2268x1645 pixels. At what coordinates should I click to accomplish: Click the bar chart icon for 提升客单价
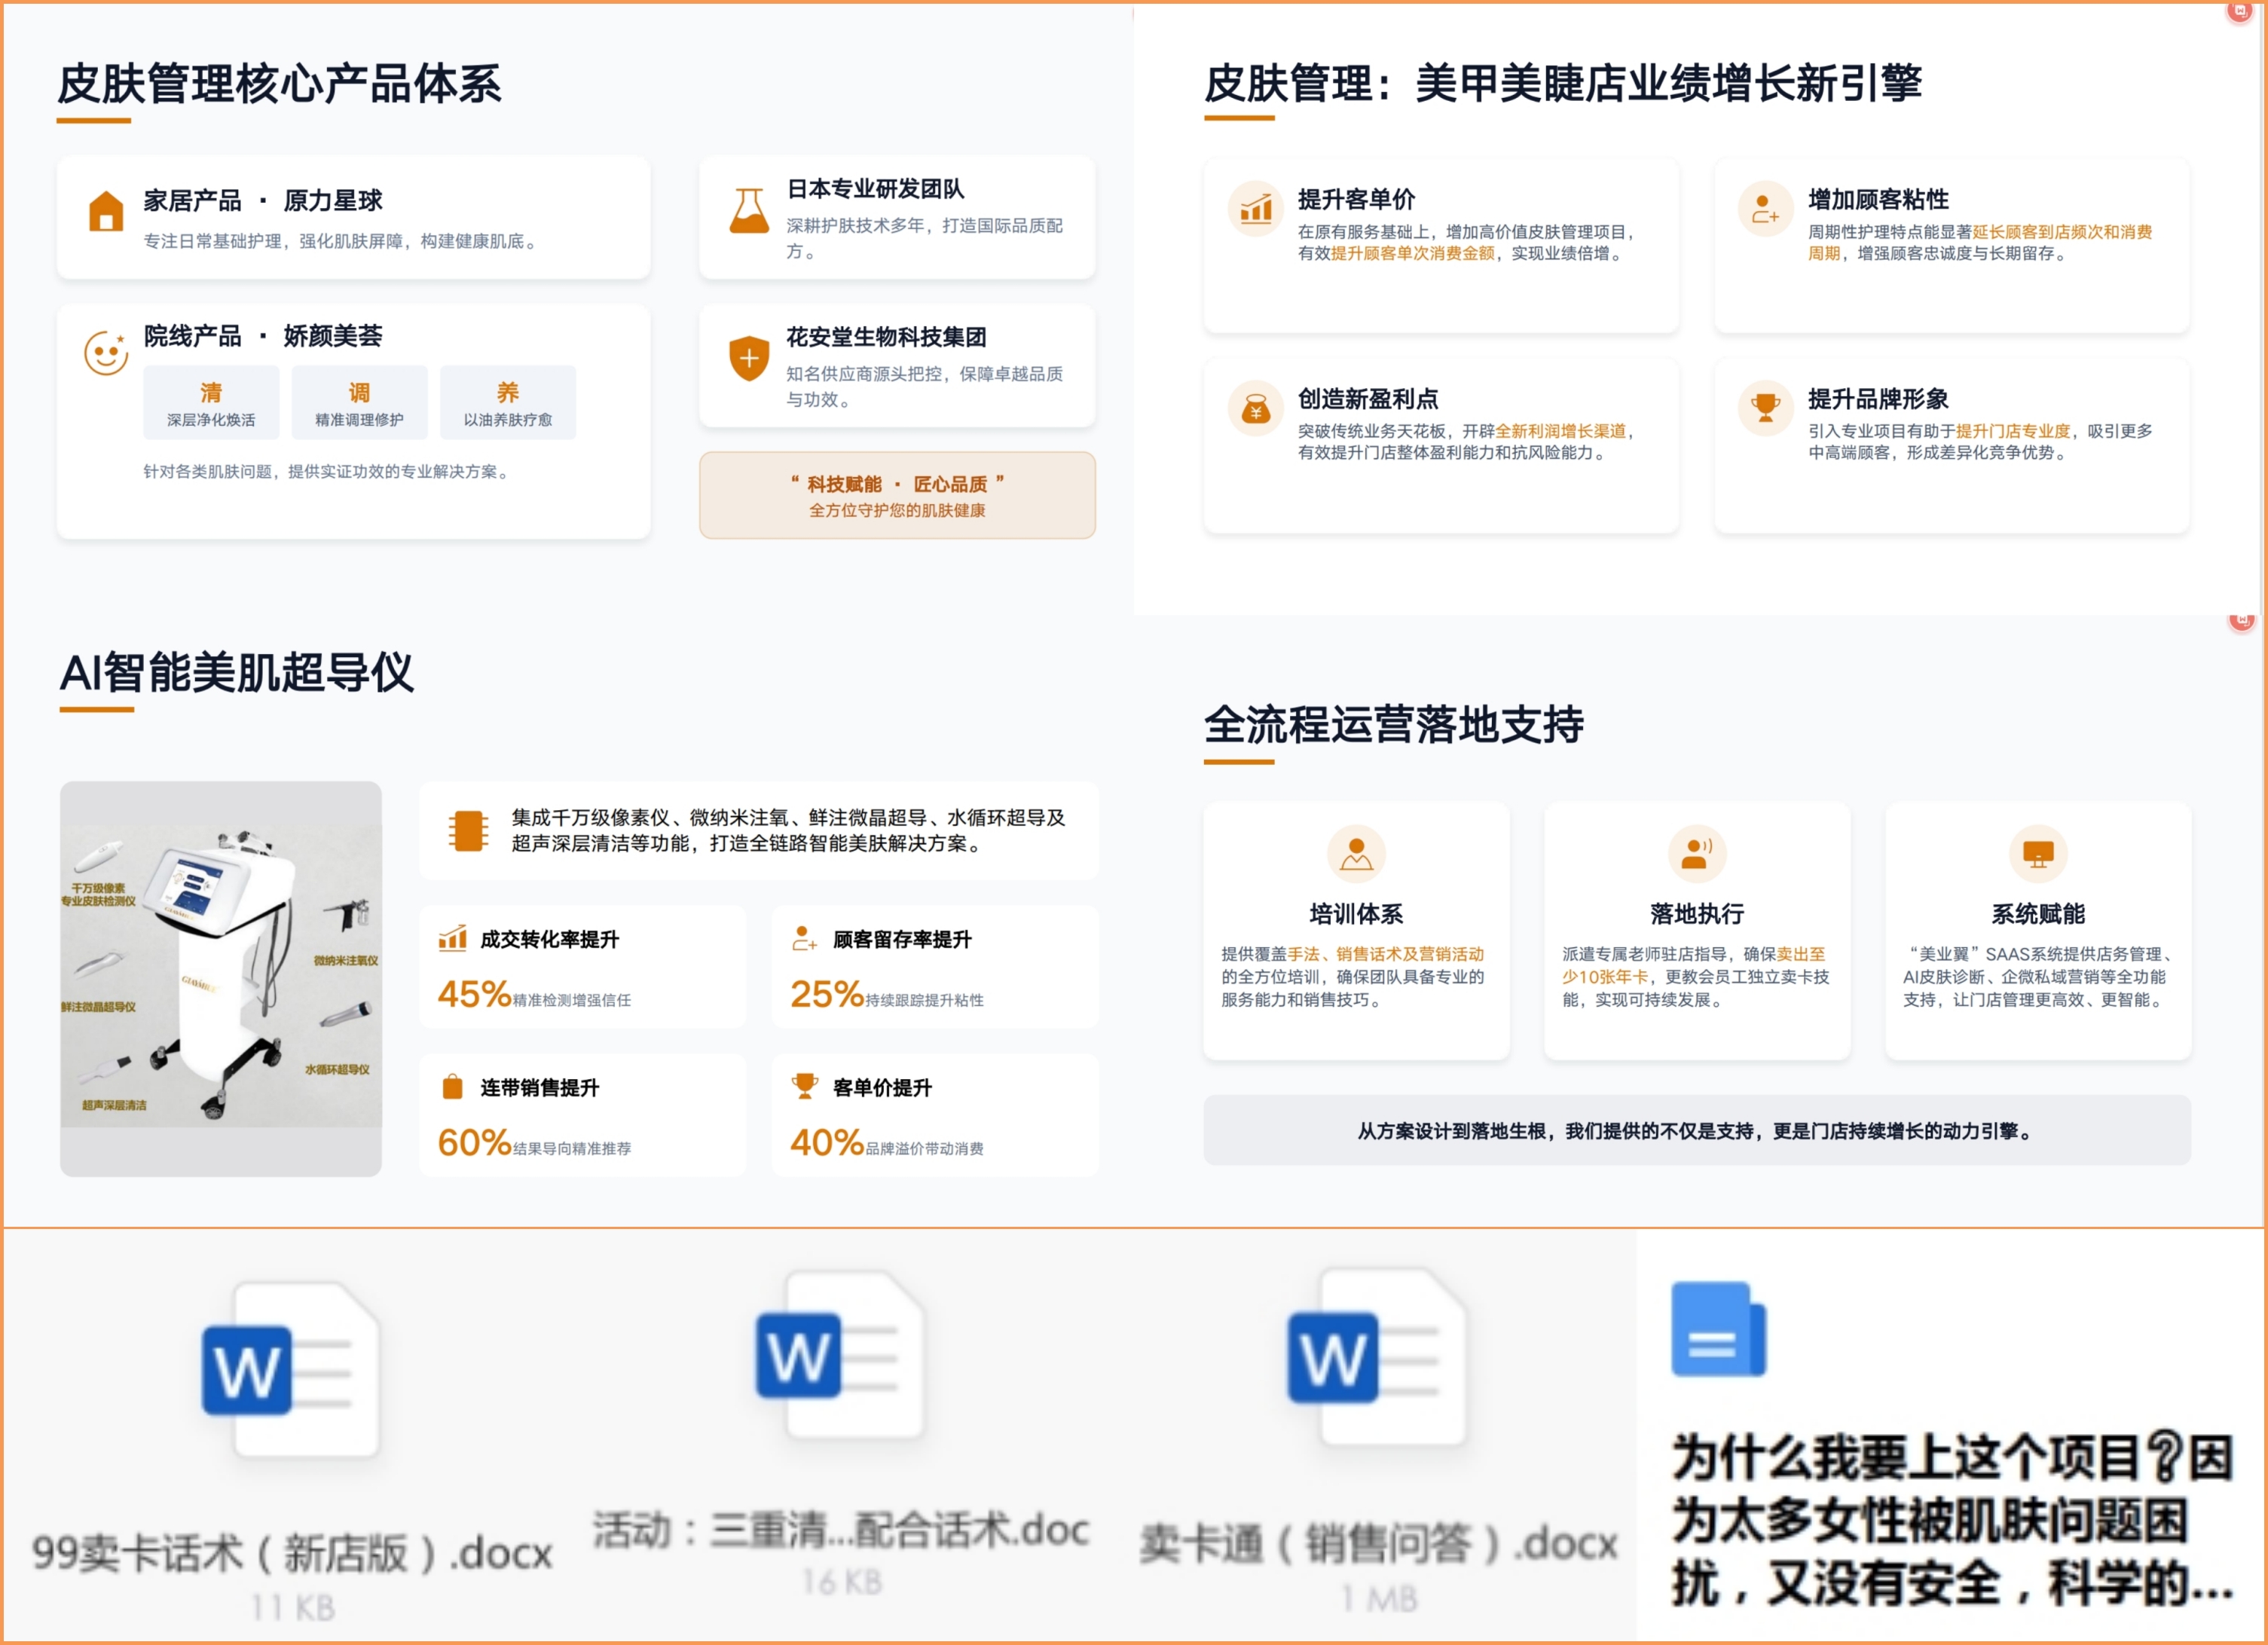click(x=1255, y=209)
